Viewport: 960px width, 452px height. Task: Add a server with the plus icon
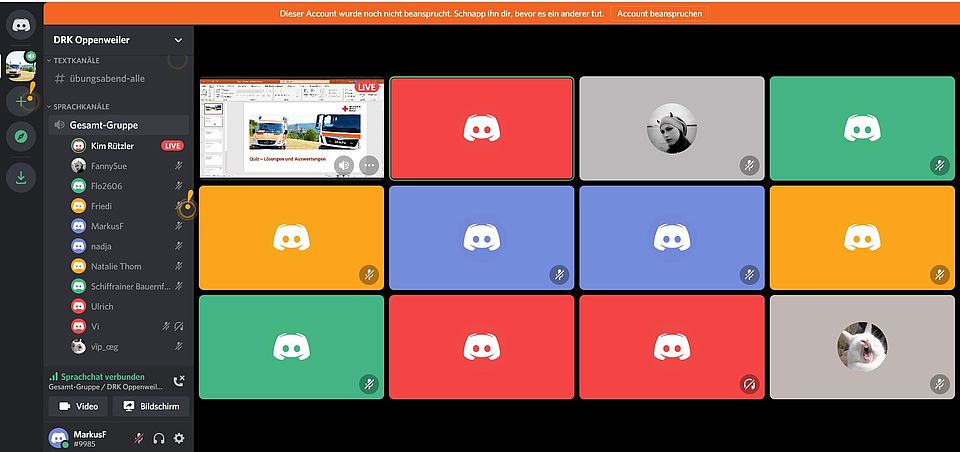point(21,101)
